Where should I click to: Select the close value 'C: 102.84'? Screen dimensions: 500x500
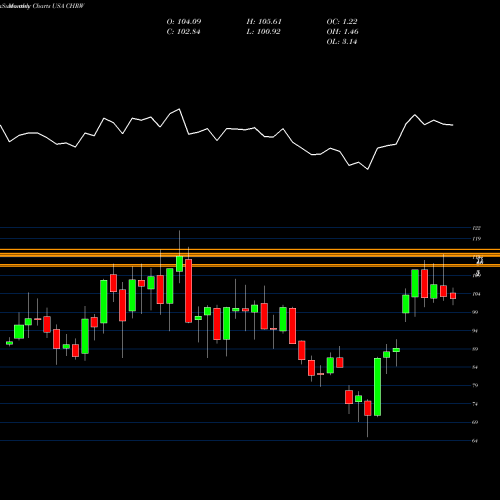point(183,32)
